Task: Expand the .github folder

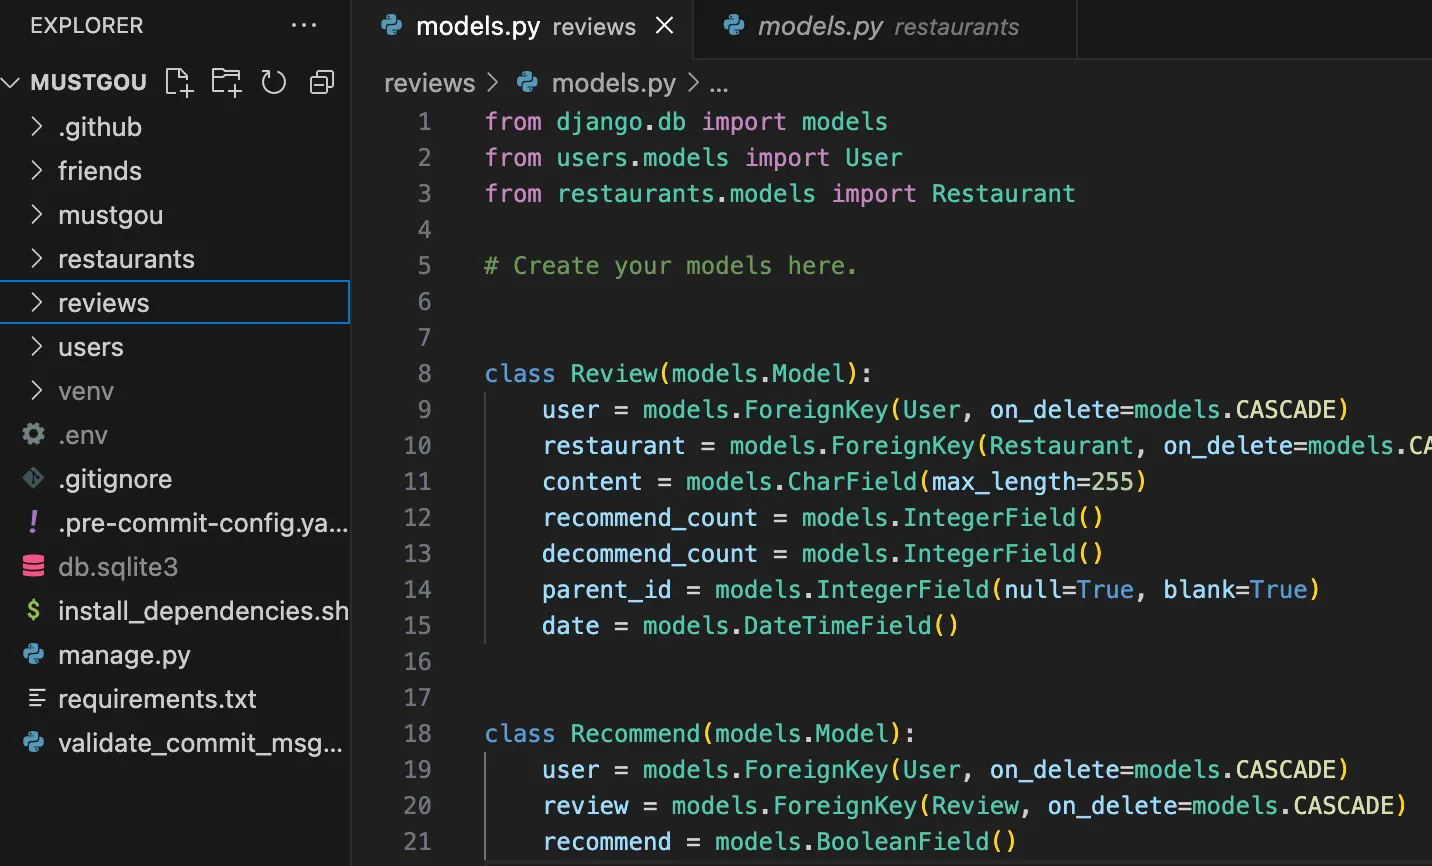Action: tap(99, 127)
